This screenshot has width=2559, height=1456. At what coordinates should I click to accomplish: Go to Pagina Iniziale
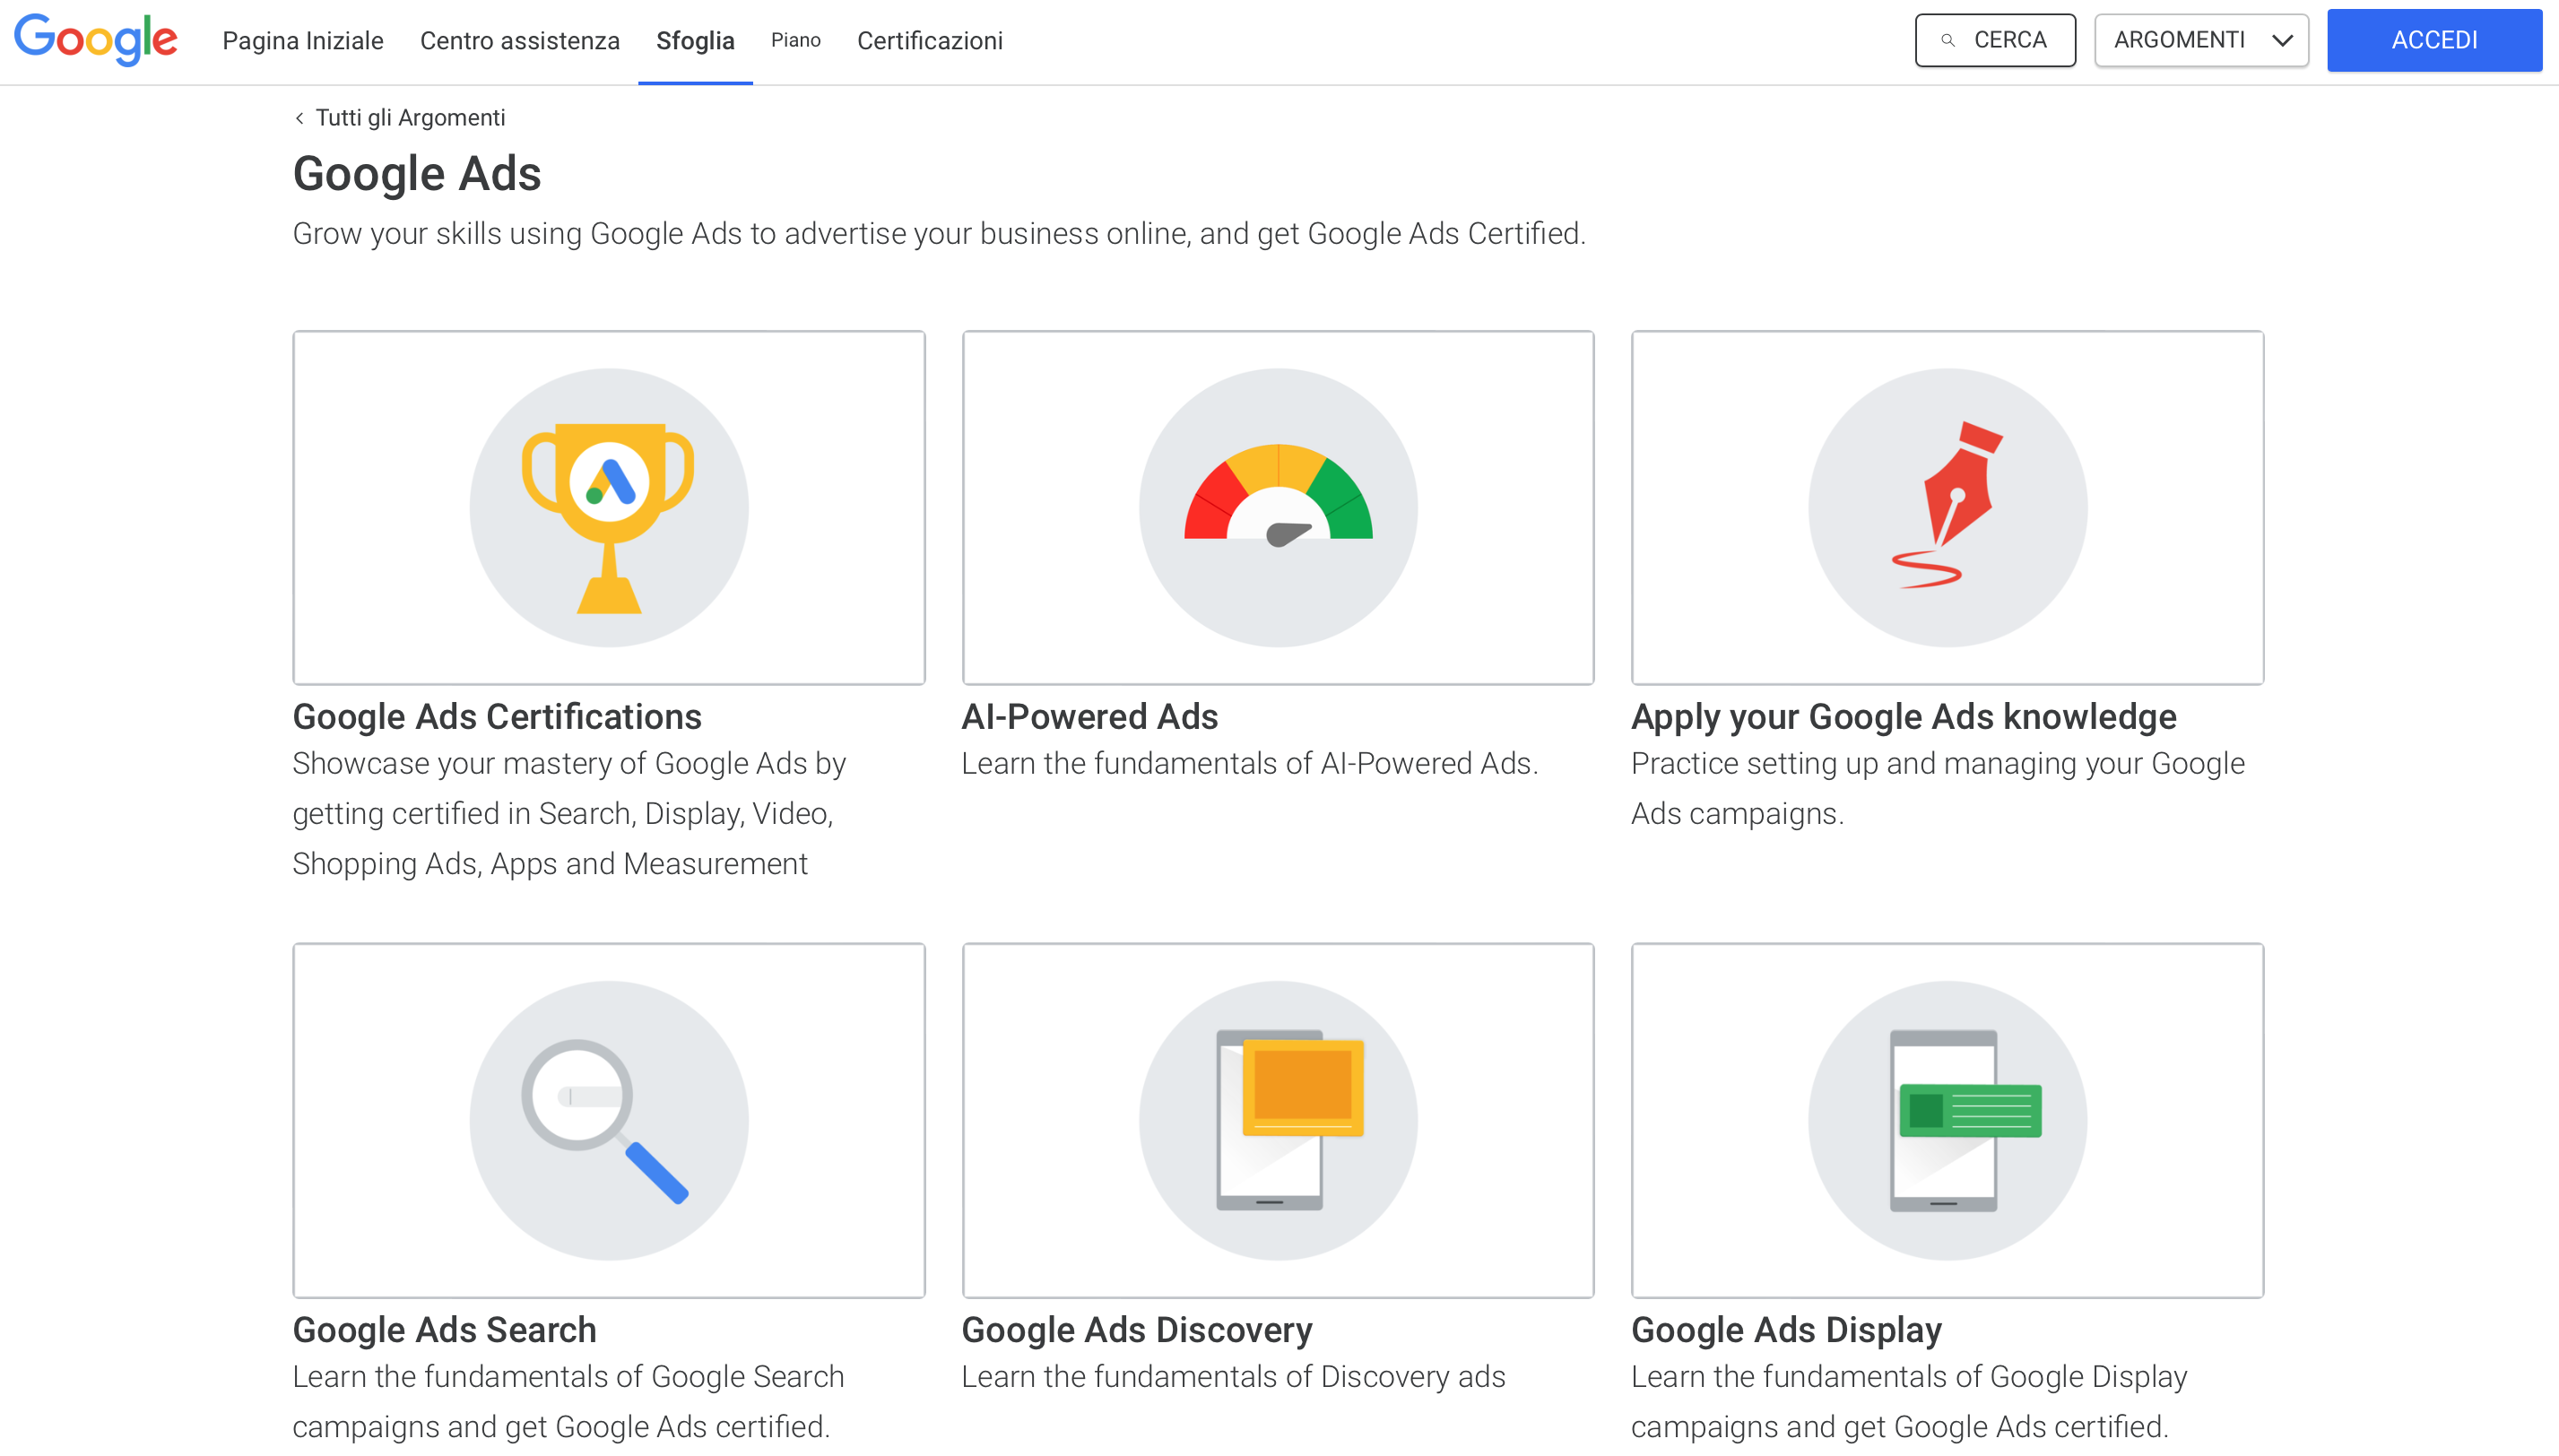(x=303, y=40)
